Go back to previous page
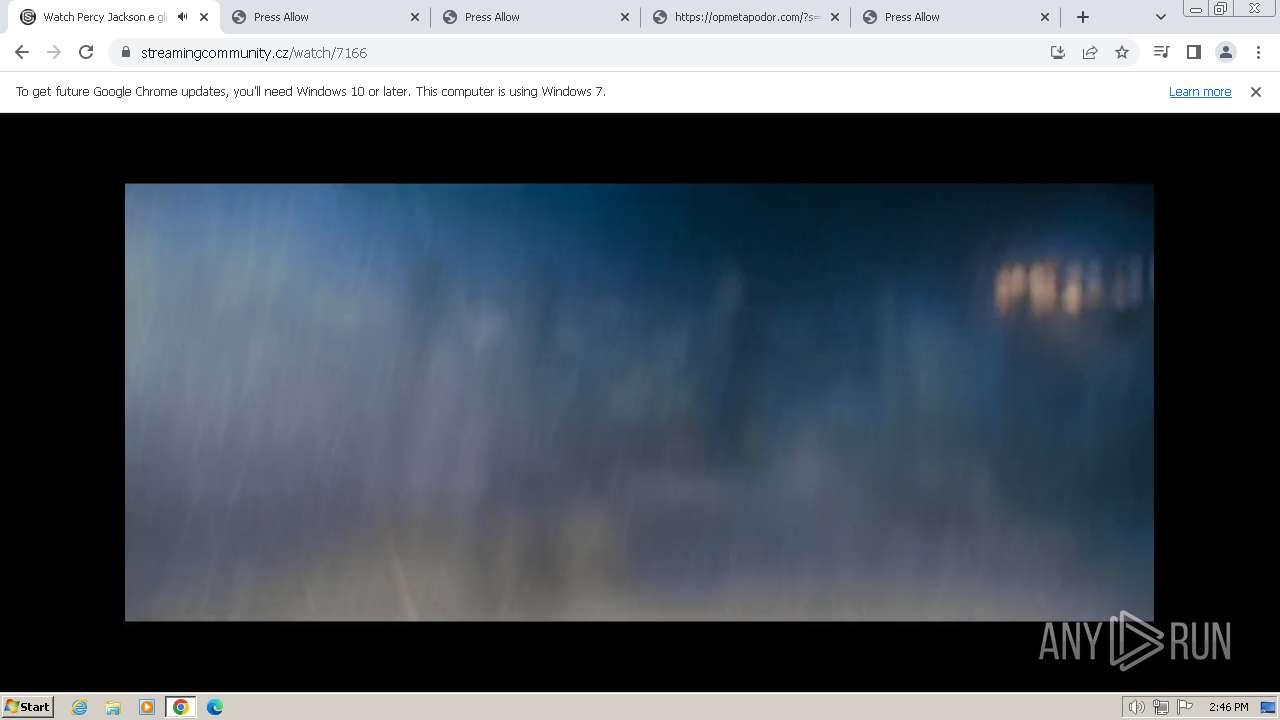 click(22, 52)
